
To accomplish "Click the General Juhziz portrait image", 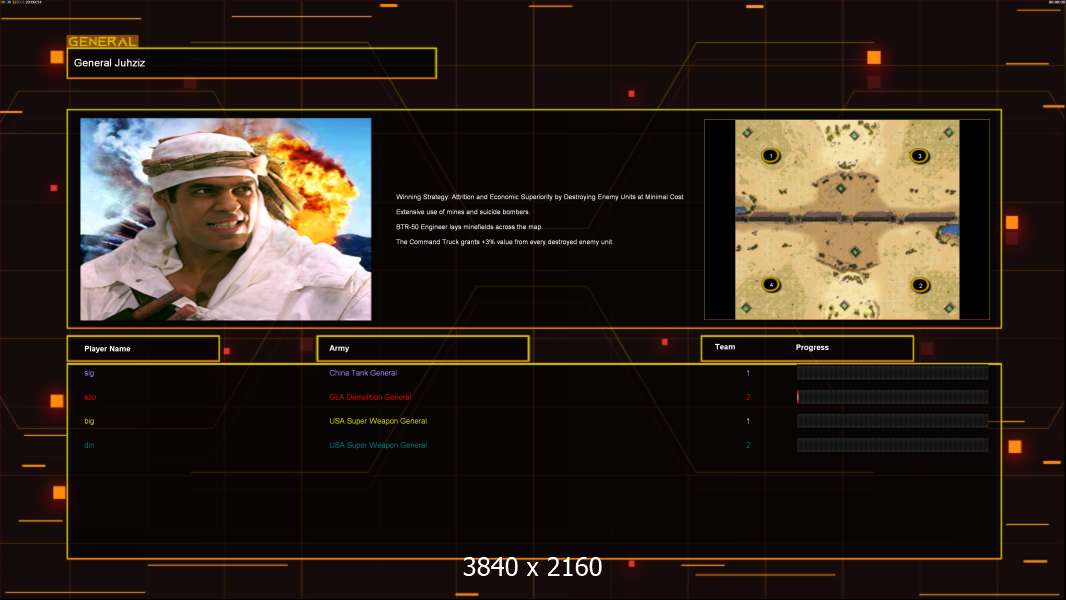I will click(225, 219).
